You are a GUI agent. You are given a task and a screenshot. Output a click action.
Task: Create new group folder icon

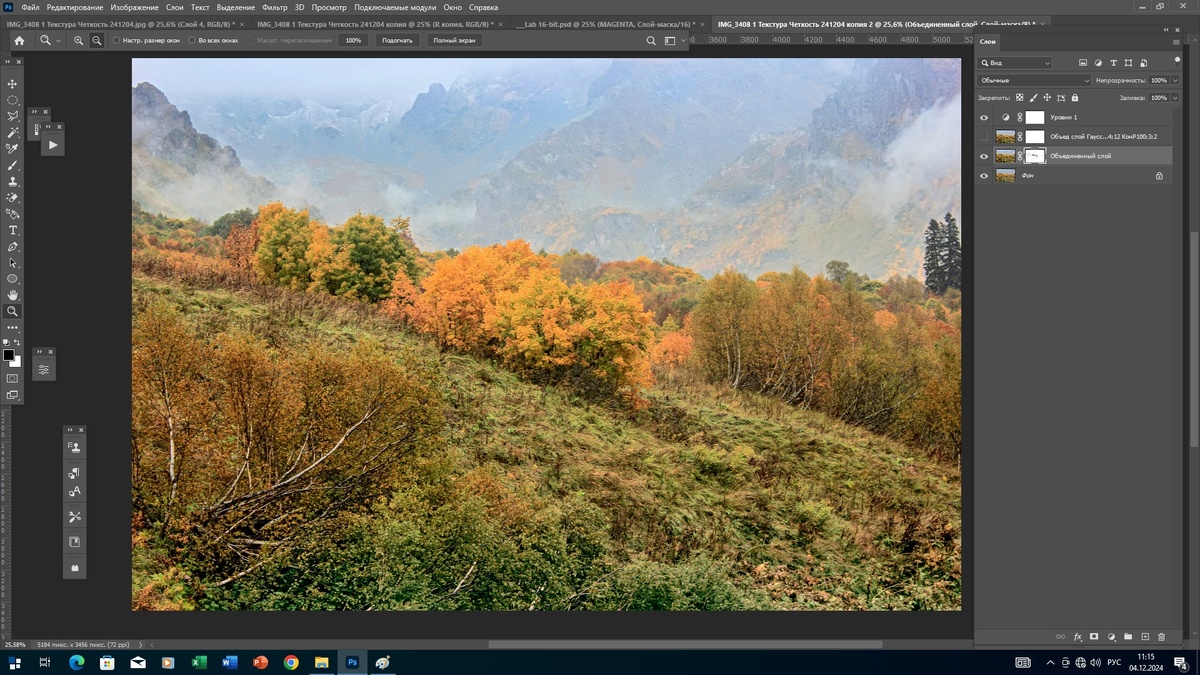[x=1128, y=637]
